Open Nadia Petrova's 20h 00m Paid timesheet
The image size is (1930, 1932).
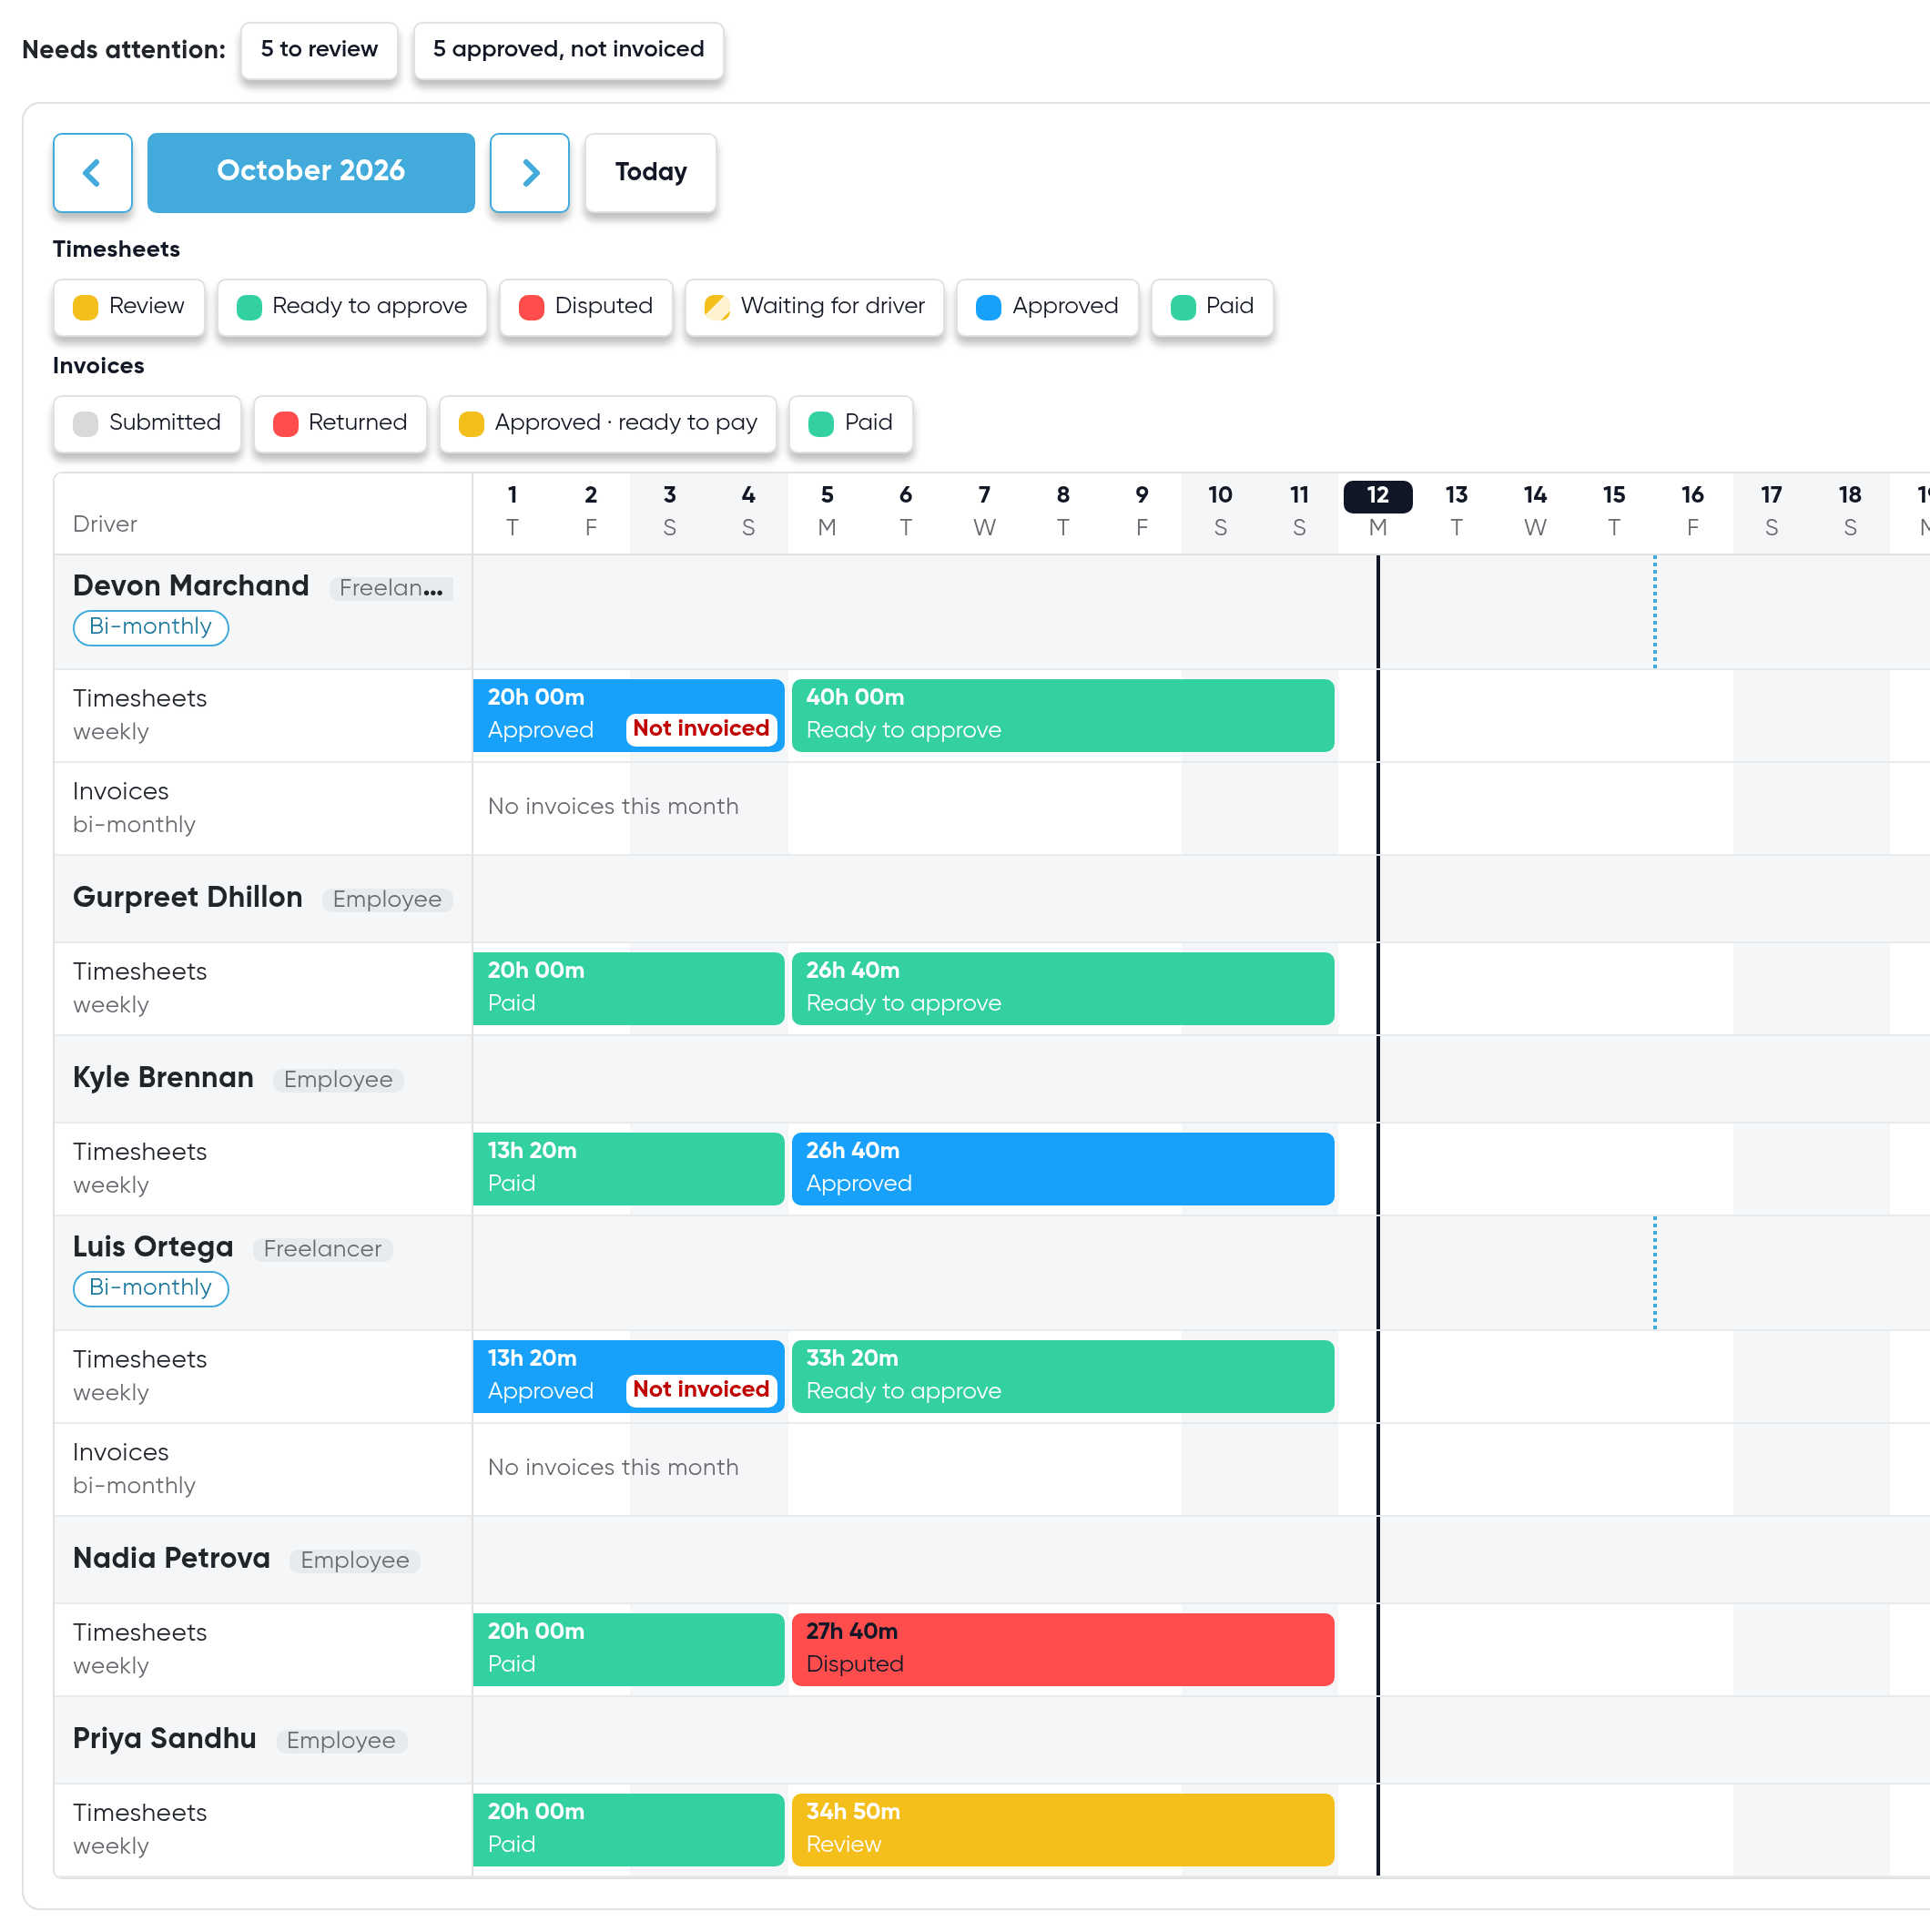click(628, 1649)
